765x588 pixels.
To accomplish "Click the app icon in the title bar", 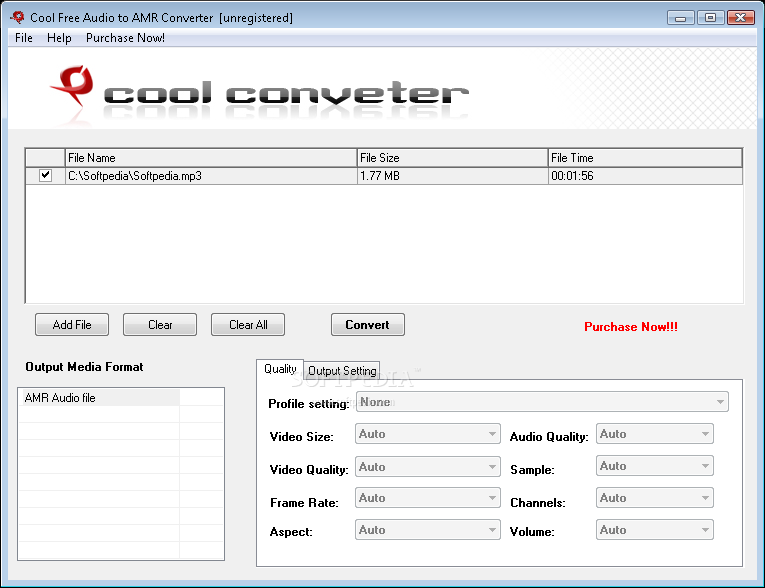I will [x=17, y=17].
